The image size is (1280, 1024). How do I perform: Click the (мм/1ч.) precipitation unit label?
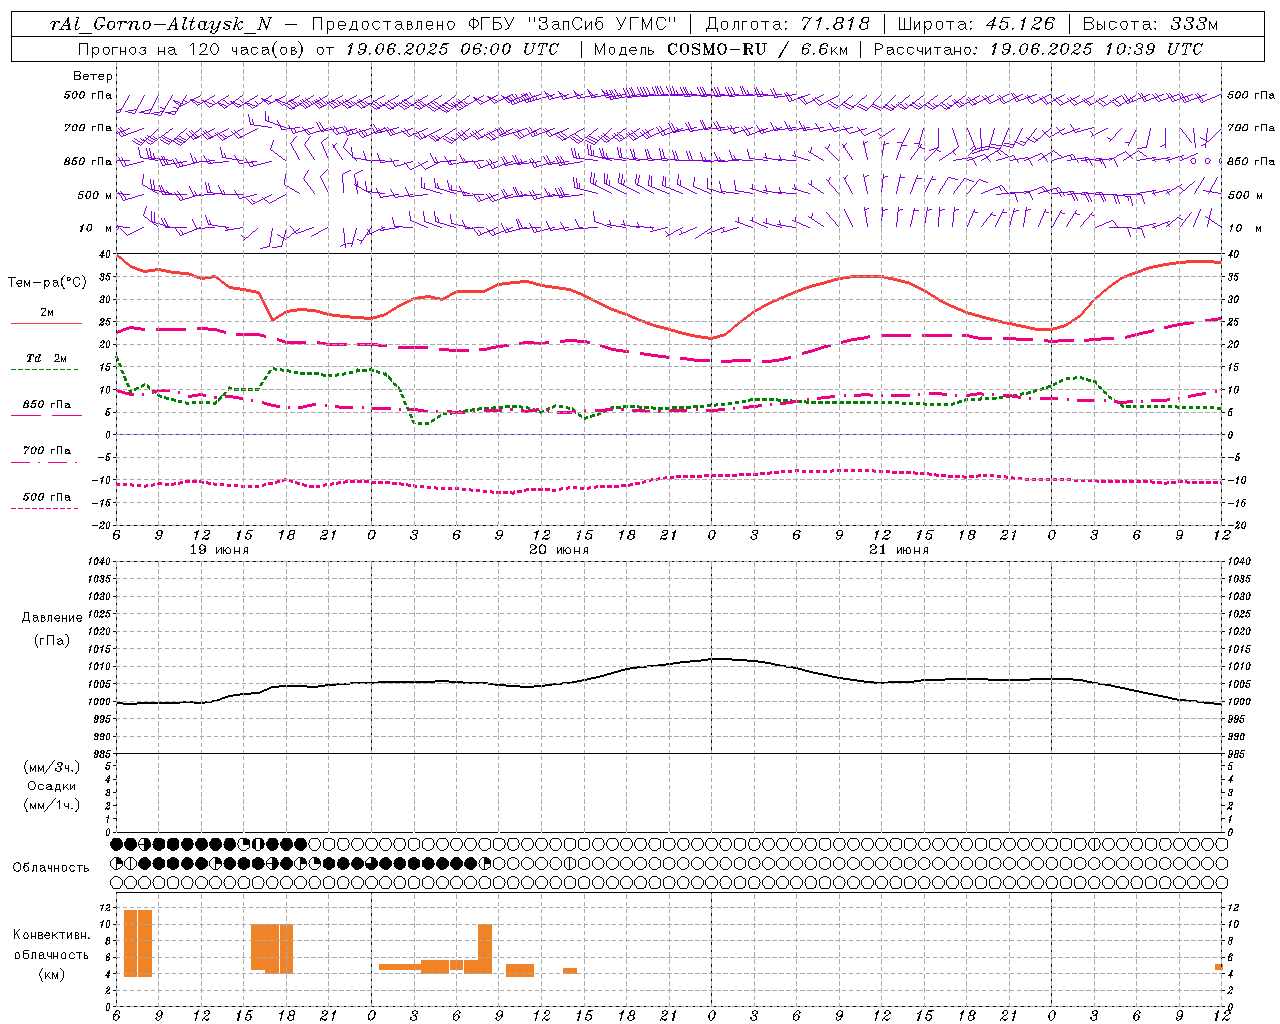click(x=52, y=805)
